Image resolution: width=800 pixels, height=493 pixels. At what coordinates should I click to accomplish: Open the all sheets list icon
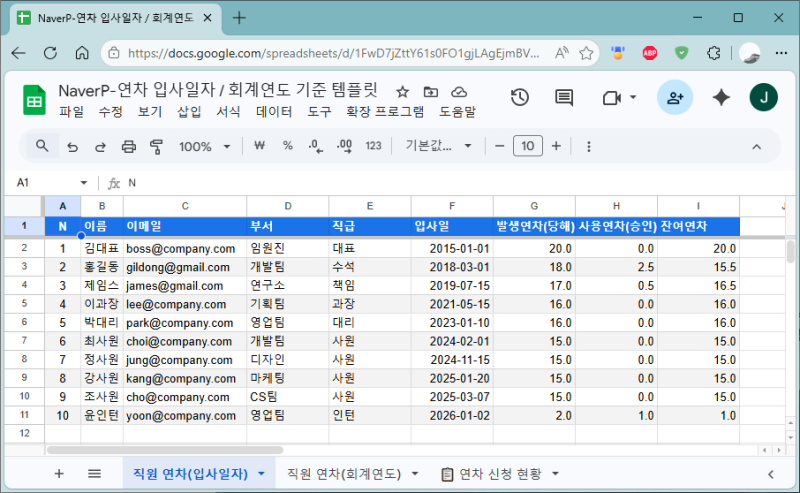[x=94, y=474]
